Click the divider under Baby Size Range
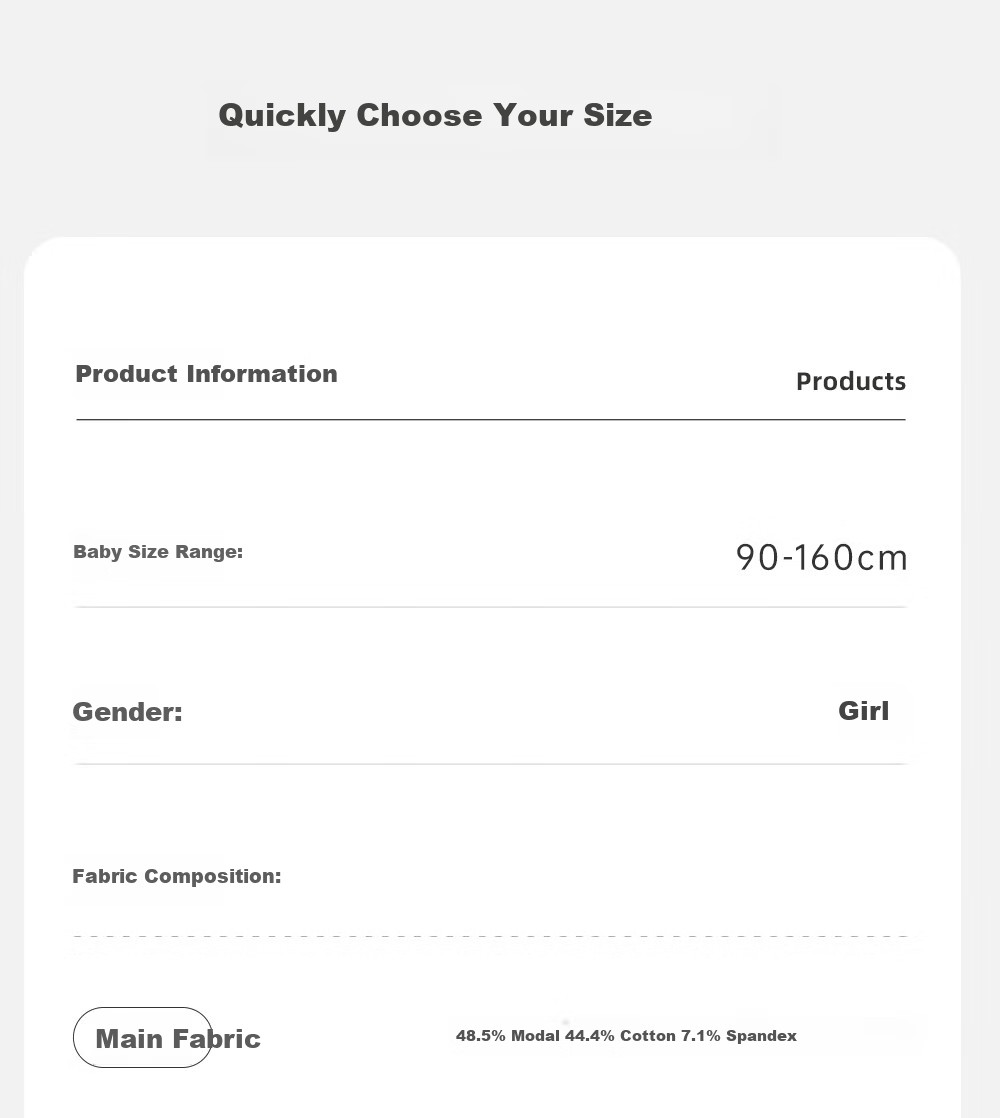Viewport: 1000px width, 1118px height. [490, 607]
